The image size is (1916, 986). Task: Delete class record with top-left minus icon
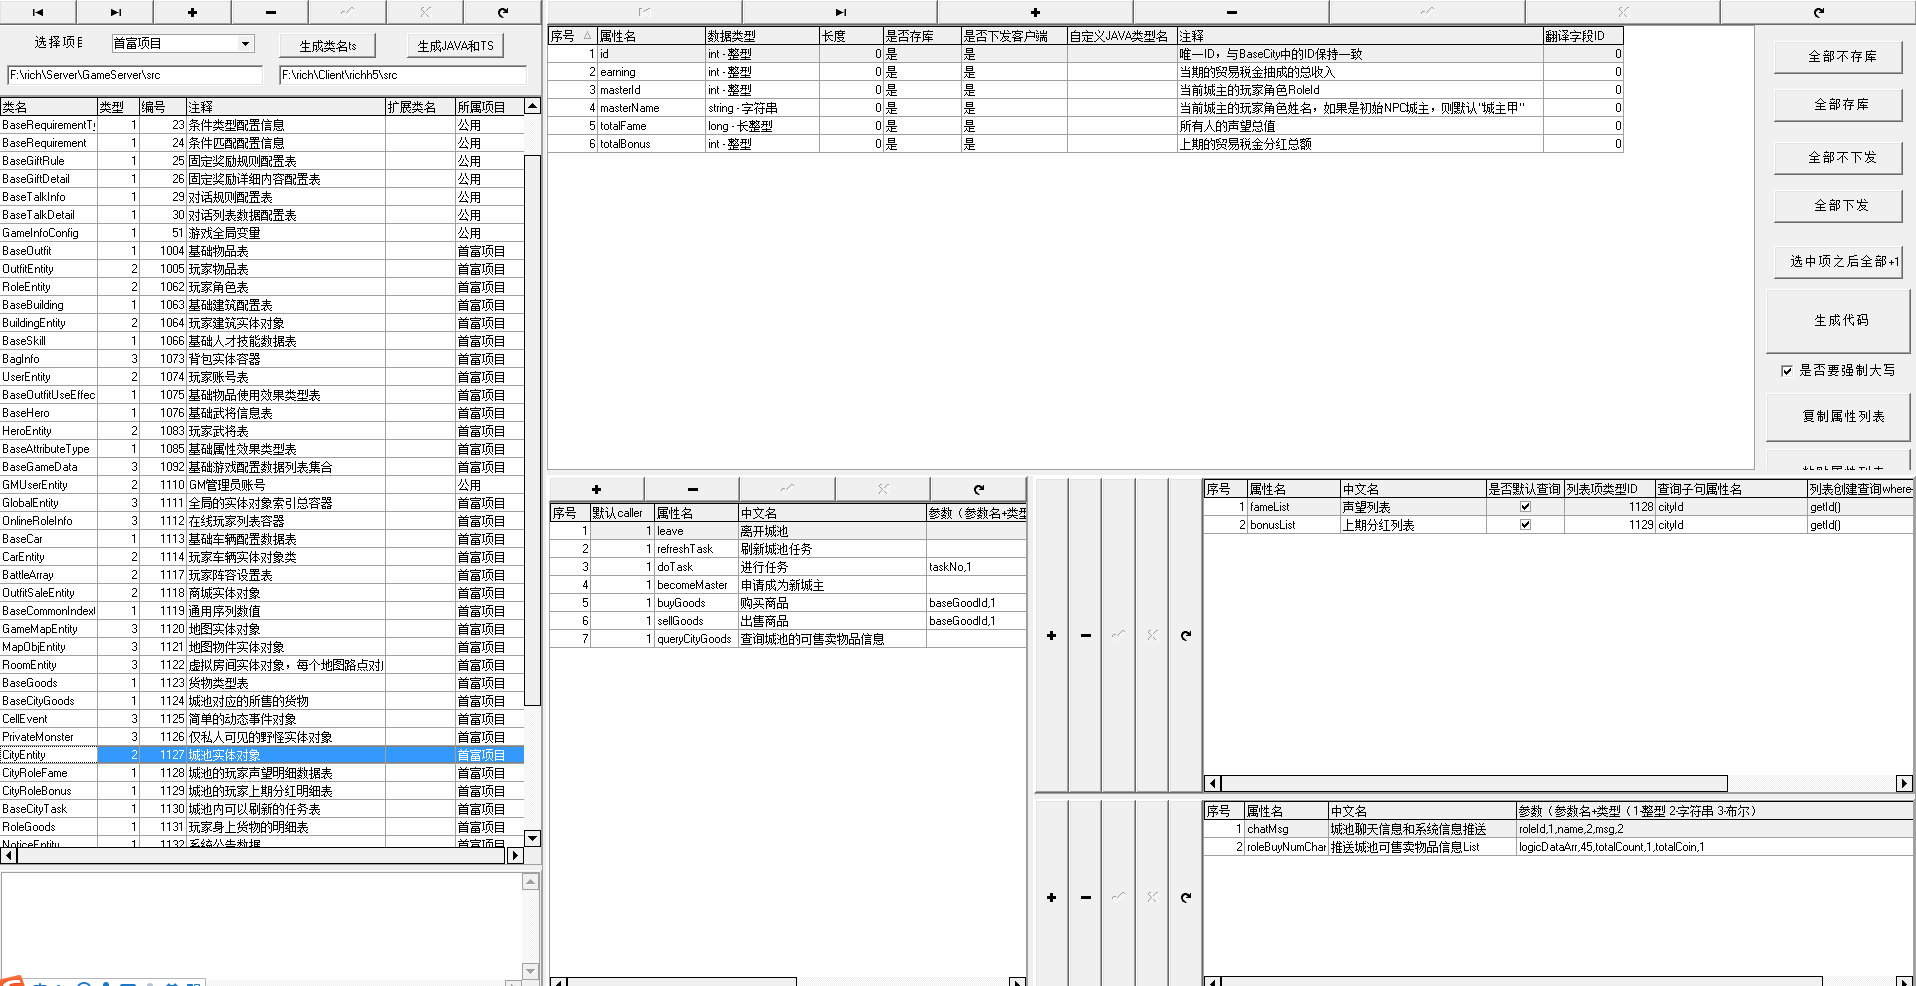[x=270, y=12]
